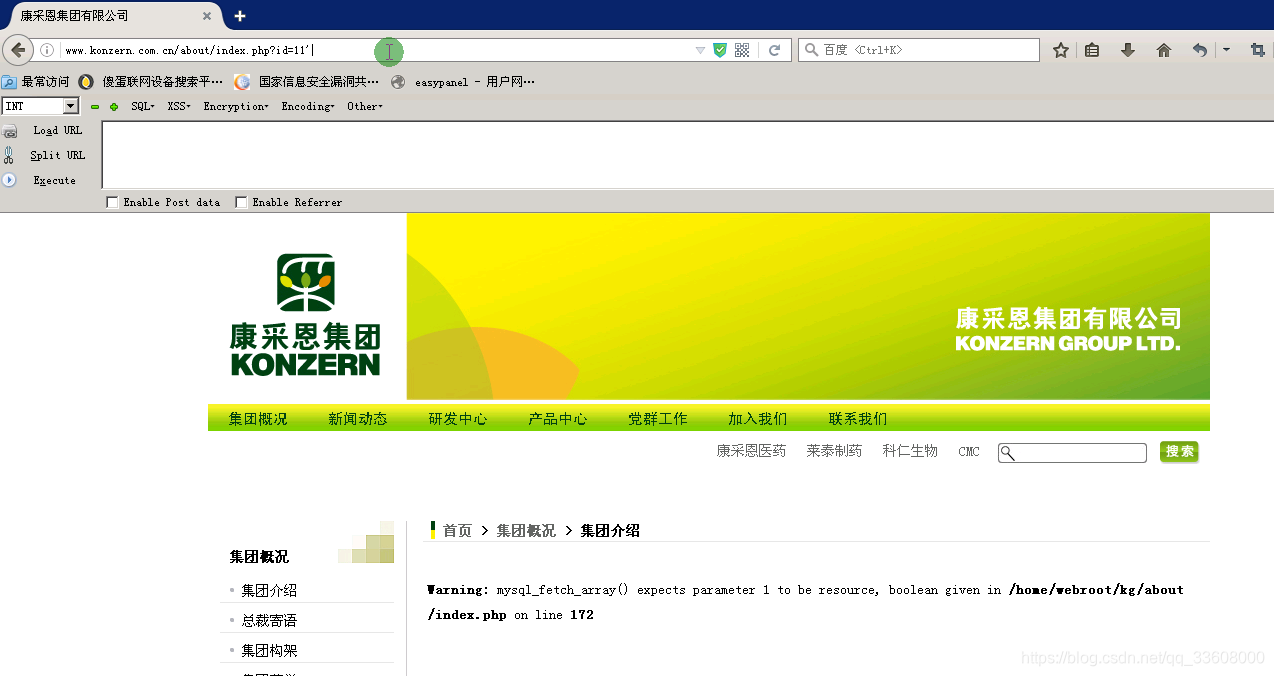Go back using the browser back arrow
The height and width of the screenshot is (676, 1274).
pos(18,50)
